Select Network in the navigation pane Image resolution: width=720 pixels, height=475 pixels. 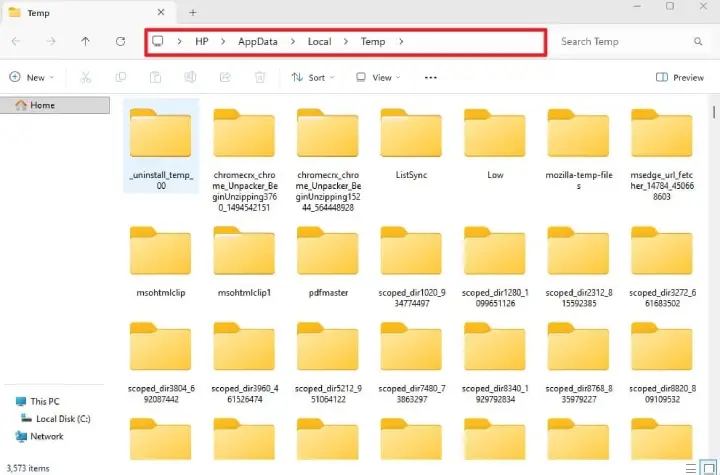click(39, 436)
